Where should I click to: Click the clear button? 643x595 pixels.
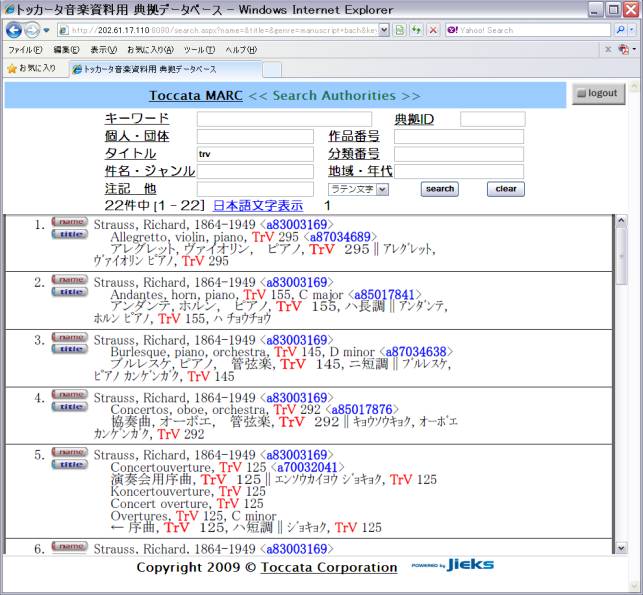[506, 189]
